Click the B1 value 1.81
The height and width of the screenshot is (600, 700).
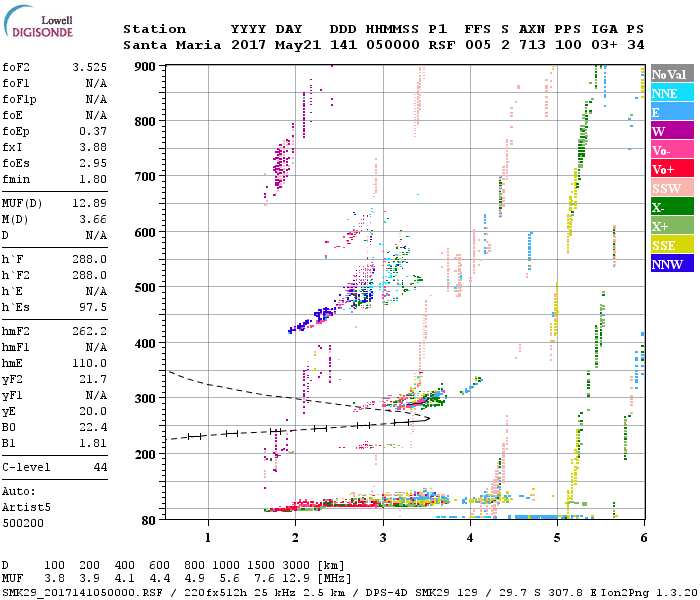pos(93,444)
